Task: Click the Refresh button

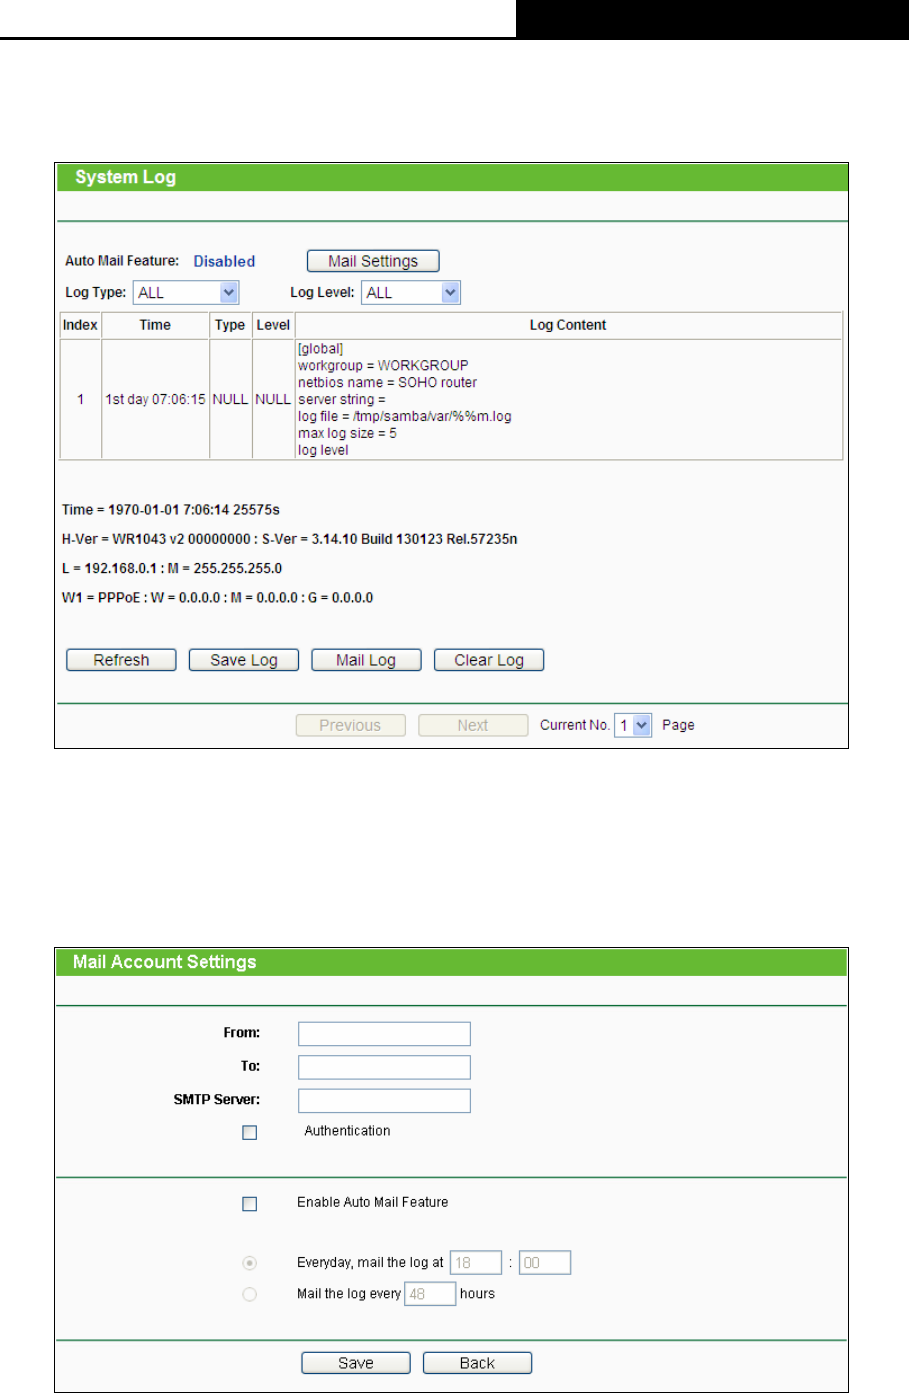Action: [121, 660]
